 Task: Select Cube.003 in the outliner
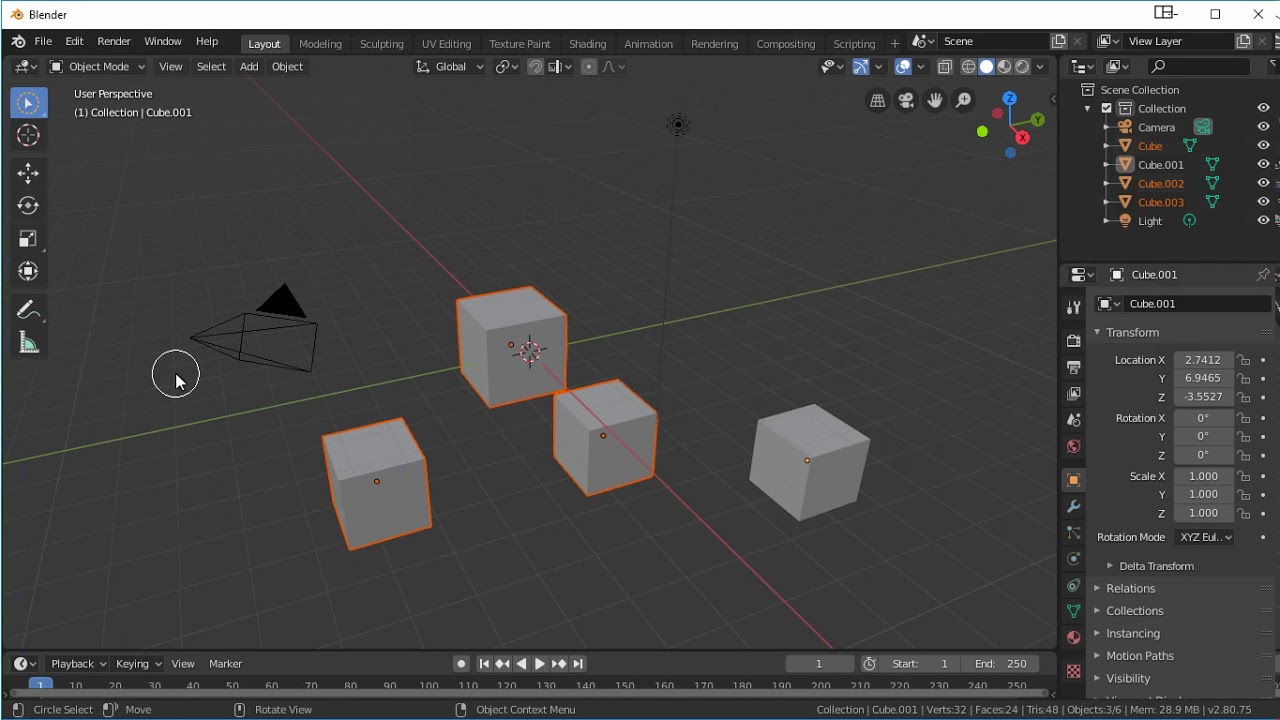(x=1160, y=202)
